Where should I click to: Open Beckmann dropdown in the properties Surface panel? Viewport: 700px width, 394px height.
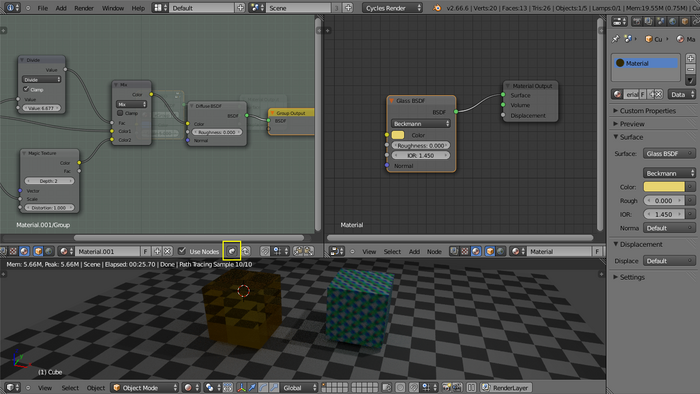point(669,173)
